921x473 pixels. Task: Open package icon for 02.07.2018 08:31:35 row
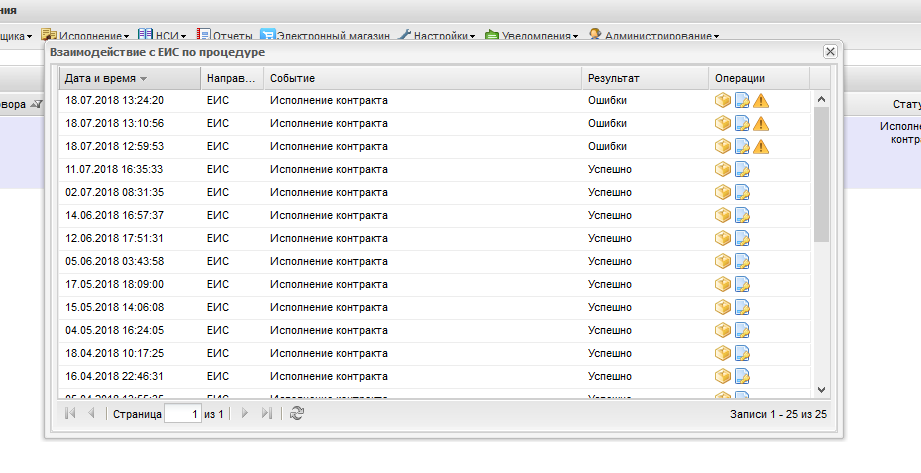pos(722,192)
